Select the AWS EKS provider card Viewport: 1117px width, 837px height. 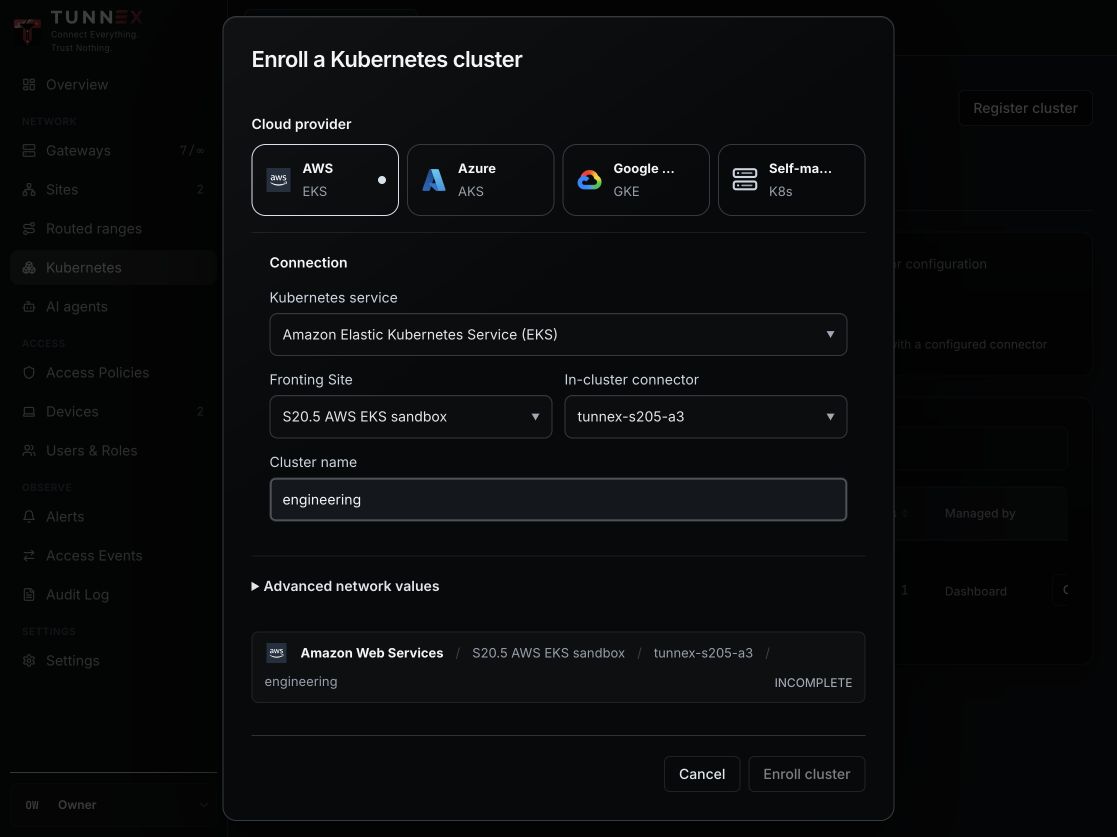325,180
